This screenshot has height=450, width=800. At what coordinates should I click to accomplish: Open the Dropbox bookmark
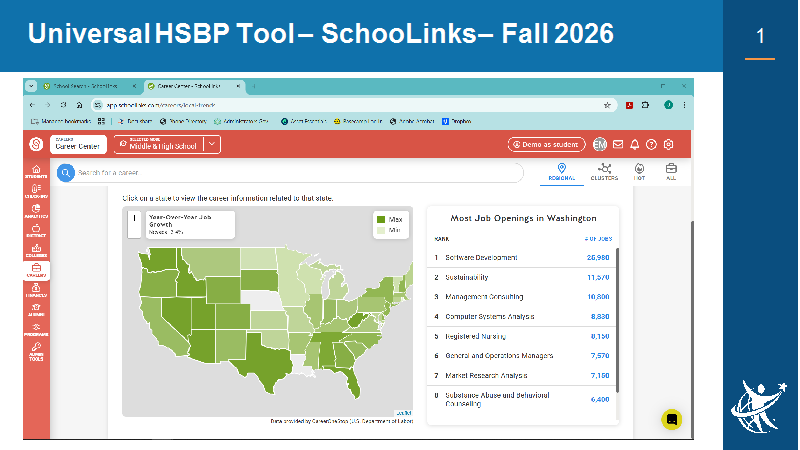457,121
